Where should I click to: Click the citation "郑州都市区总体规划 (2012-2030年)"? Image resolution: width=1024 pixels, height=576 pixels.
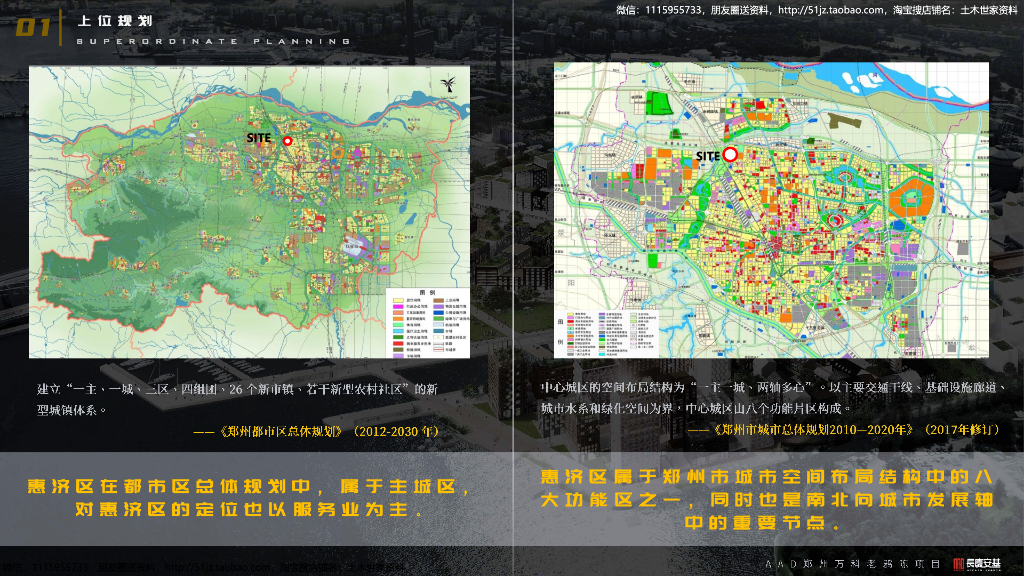coord(316,432)
